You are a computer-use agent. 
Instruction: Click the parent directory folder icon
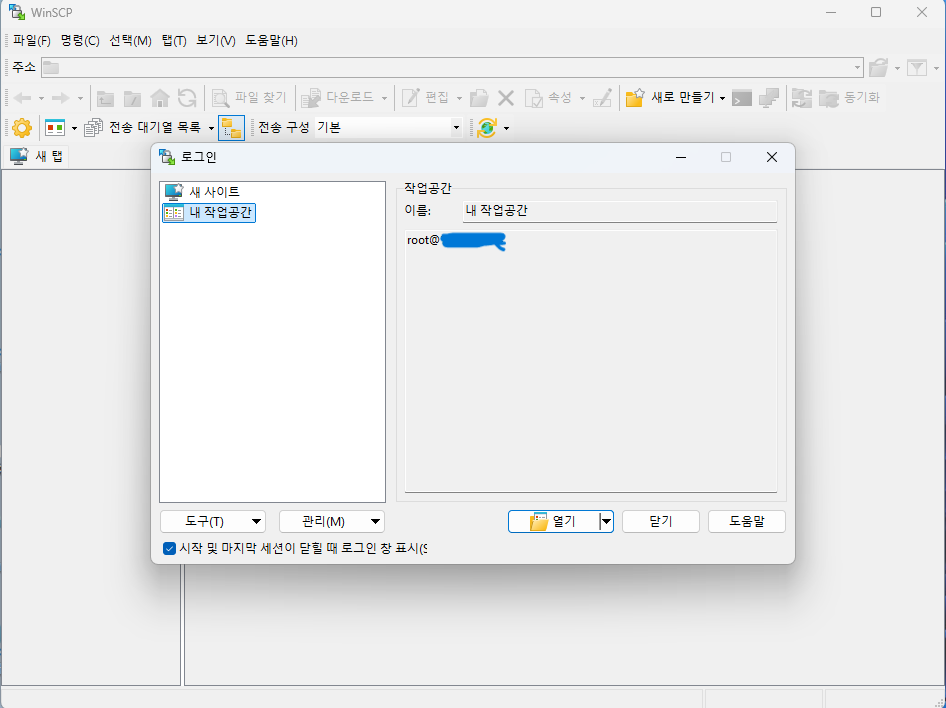tap(106, 98)
